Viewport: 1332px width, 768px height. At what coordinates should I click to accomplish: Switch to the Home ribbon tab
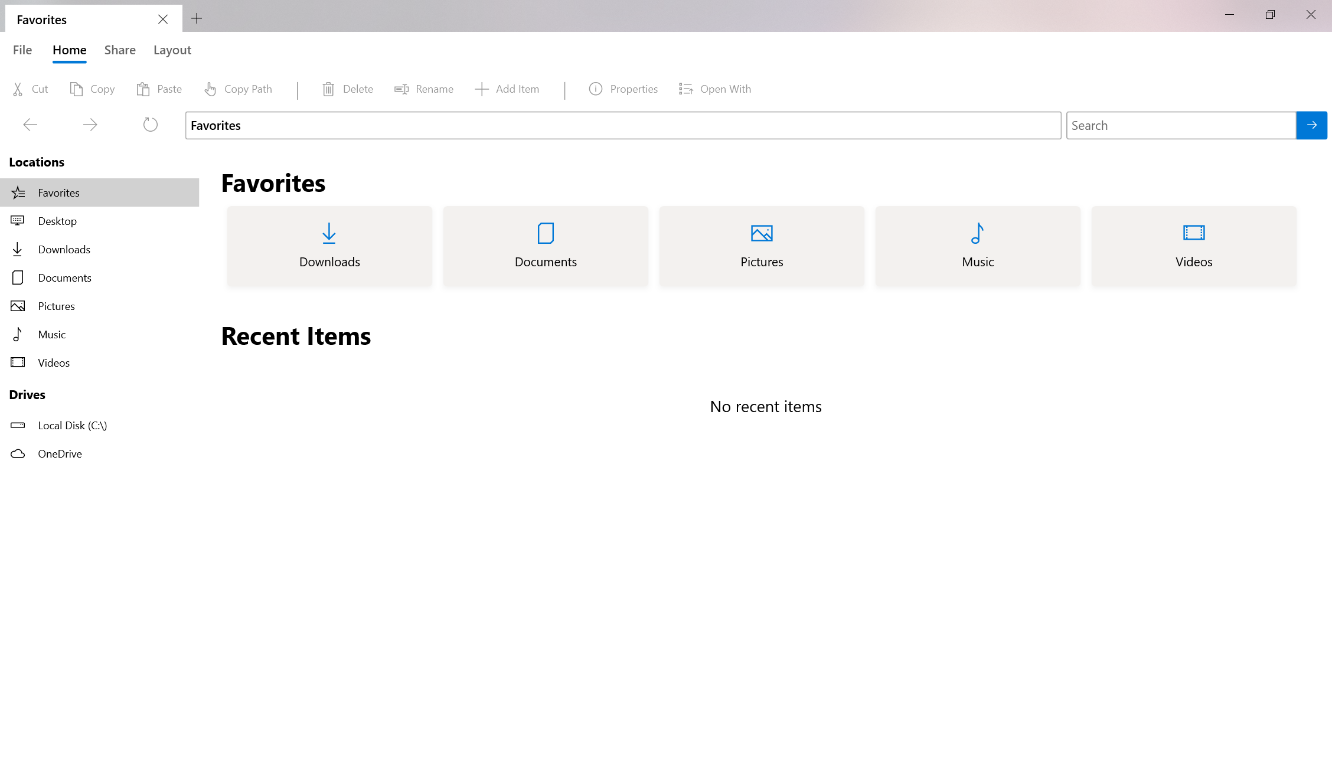(69, 50)
